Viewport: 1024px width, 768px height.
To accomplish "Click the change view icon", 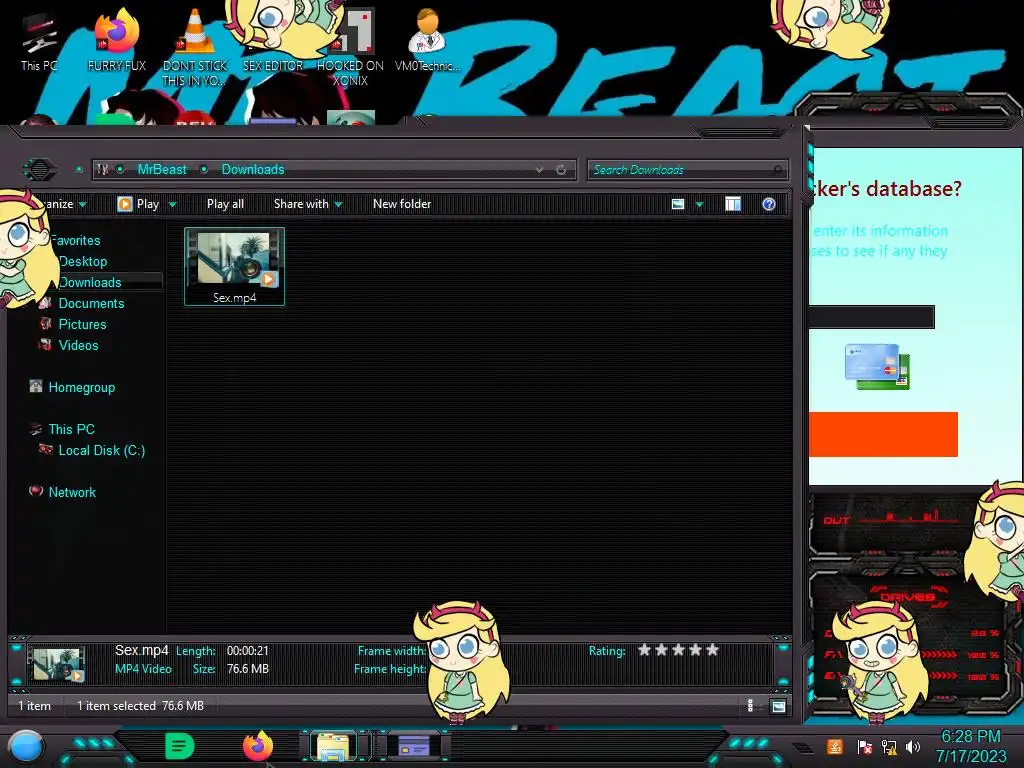I will 678,204.
